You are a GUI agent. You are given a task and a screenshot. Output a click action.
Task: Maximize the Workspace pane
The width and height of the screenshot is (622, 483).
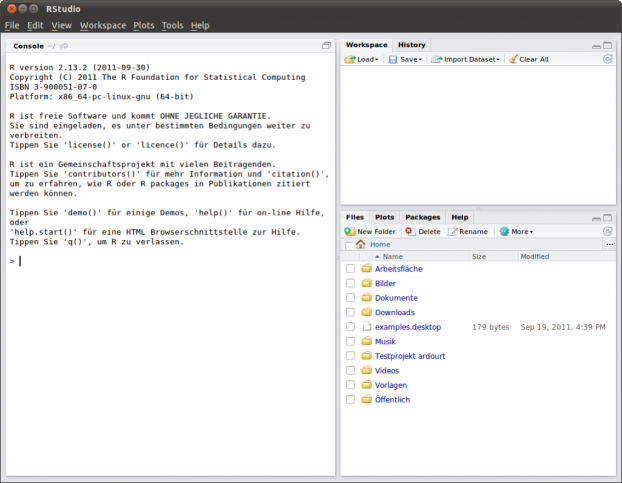pos(608,46)
